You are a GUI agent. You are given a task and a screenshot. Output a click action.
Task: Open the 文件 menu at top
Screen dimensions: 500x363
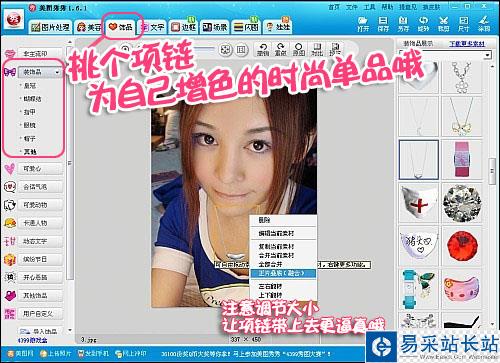pos(351,7)
